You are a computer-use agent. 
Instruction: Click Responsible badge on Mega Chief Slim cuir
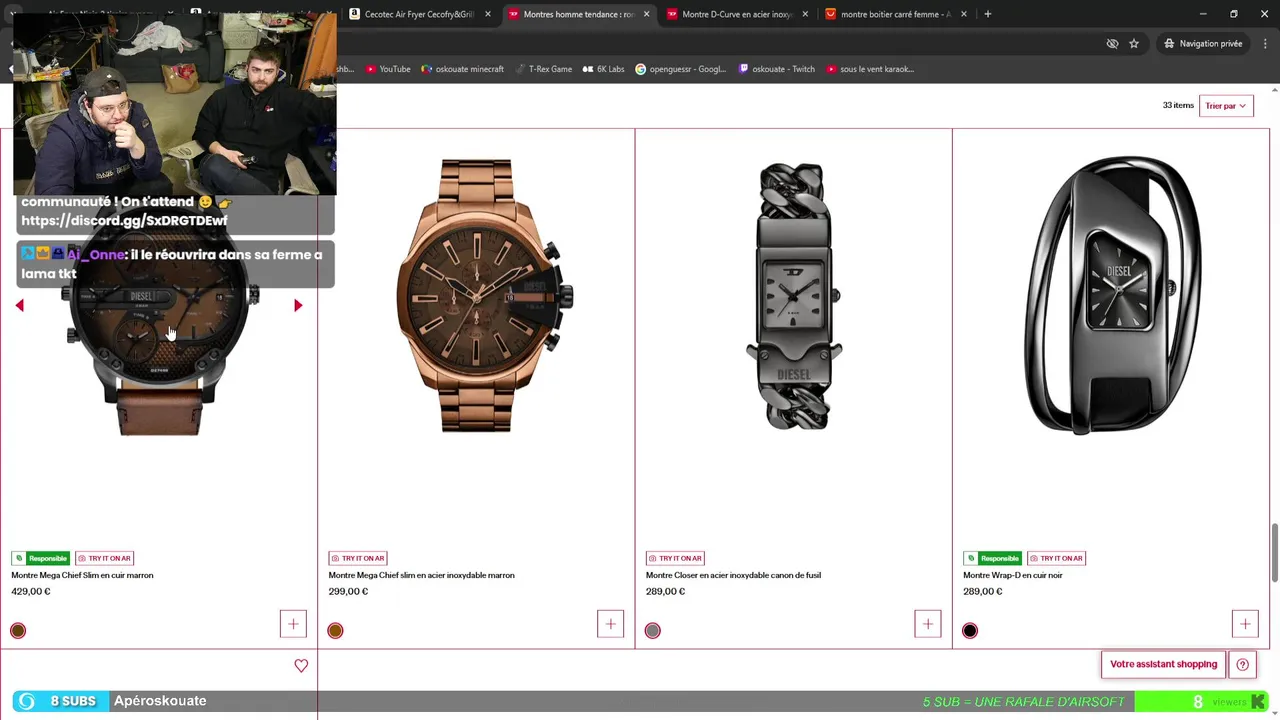point(41,558)
